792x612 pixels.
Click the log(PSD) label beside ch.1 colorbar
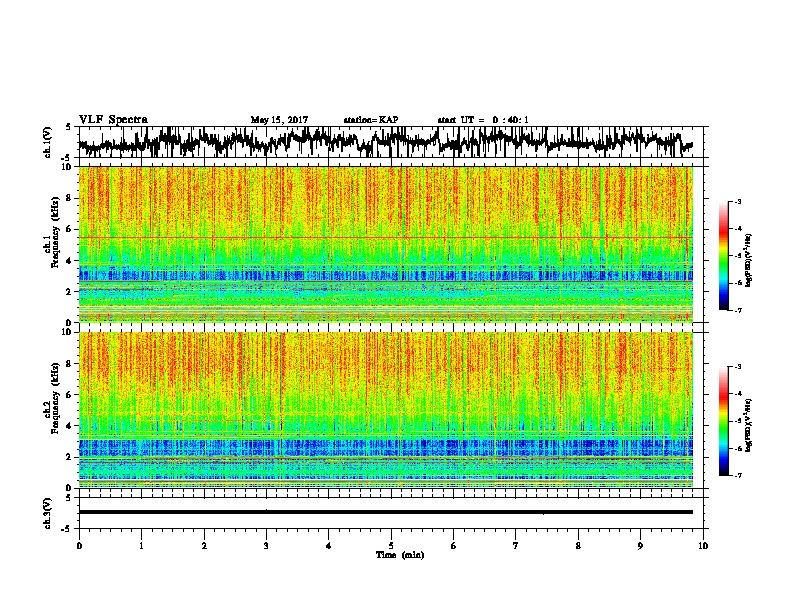point(748,261)
